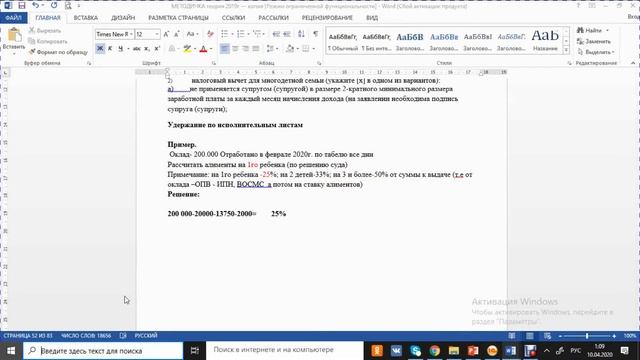Viewport: 640px width, 360px height.
Task: Decrease the font size
Action: (x=177, y=34)
